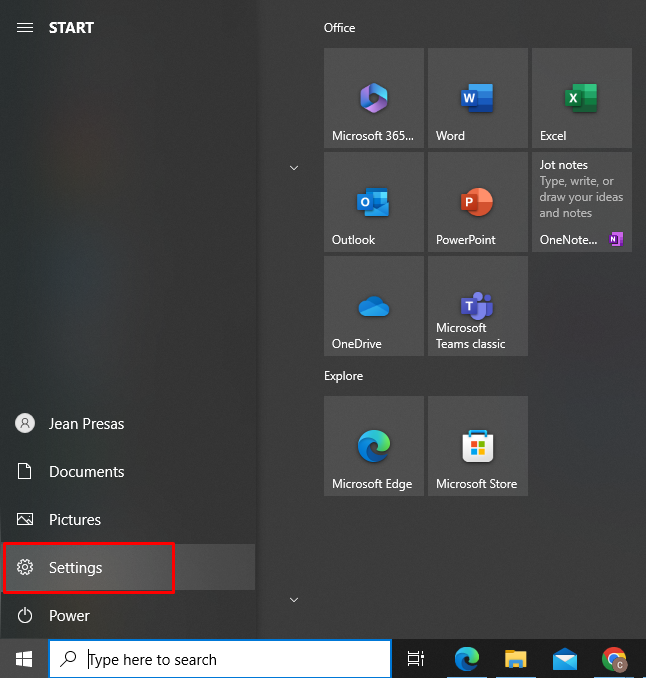The height and width of the screenshot is (678, 646).
Task: Open the OneNote Jot notes tile
Action: (x=582, y=202)
